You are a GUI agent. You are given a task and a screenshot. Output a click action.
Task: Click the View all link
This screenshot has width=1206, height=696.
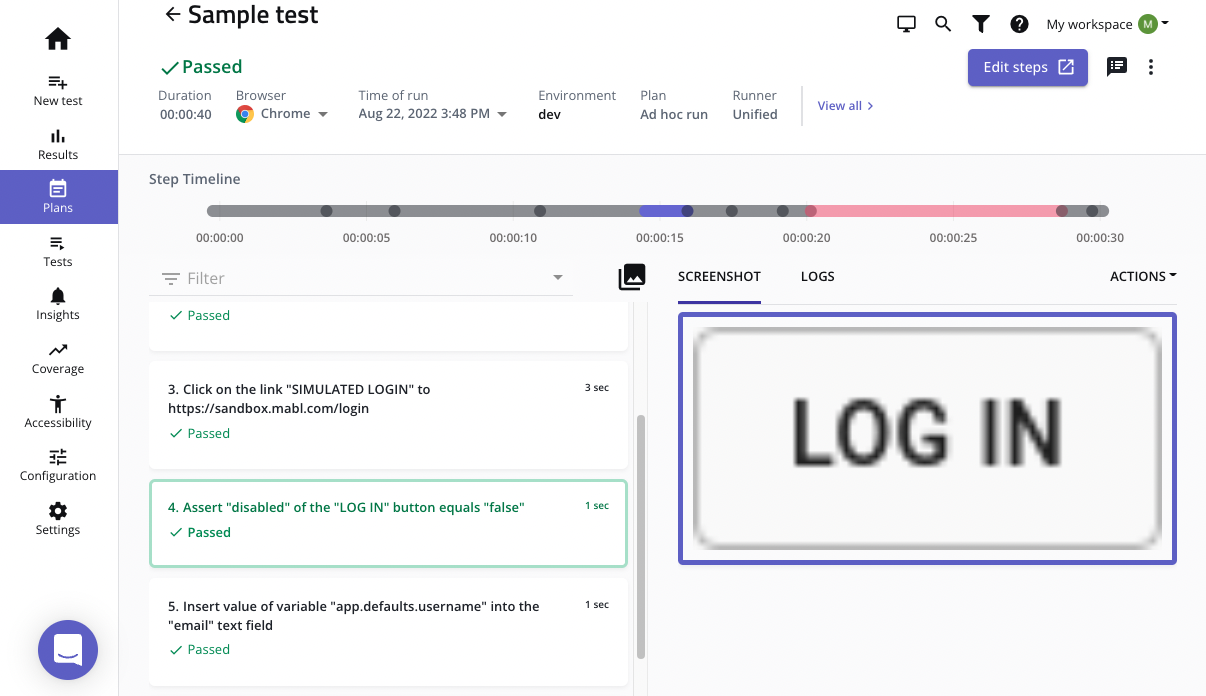tap(845, 105)
